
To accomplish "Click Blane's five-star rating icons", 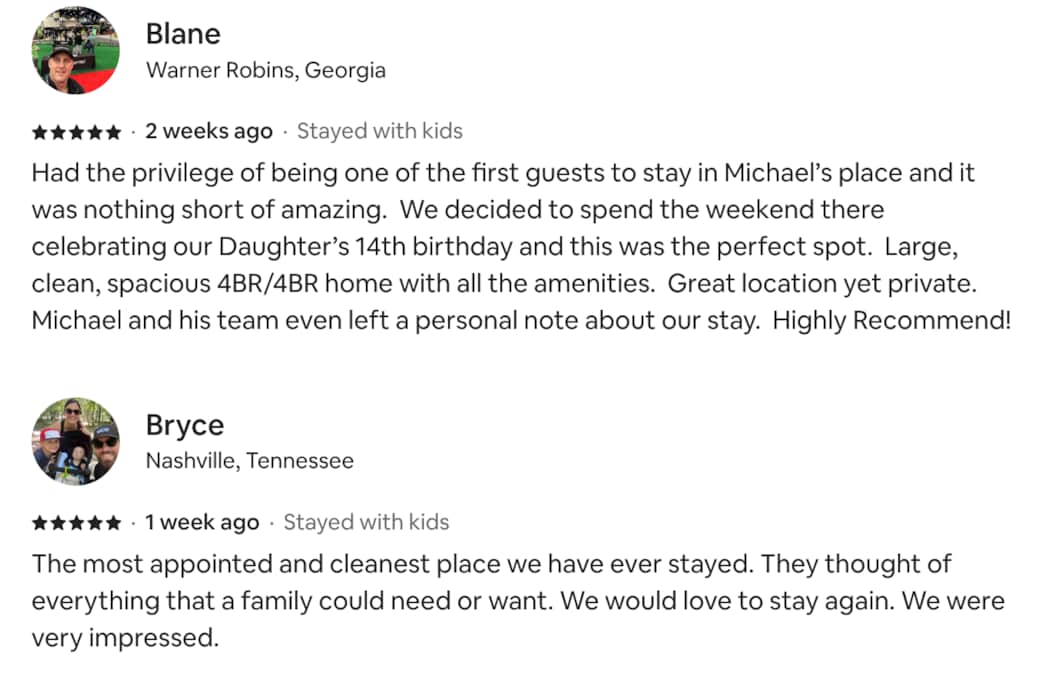I will point(77,132).
